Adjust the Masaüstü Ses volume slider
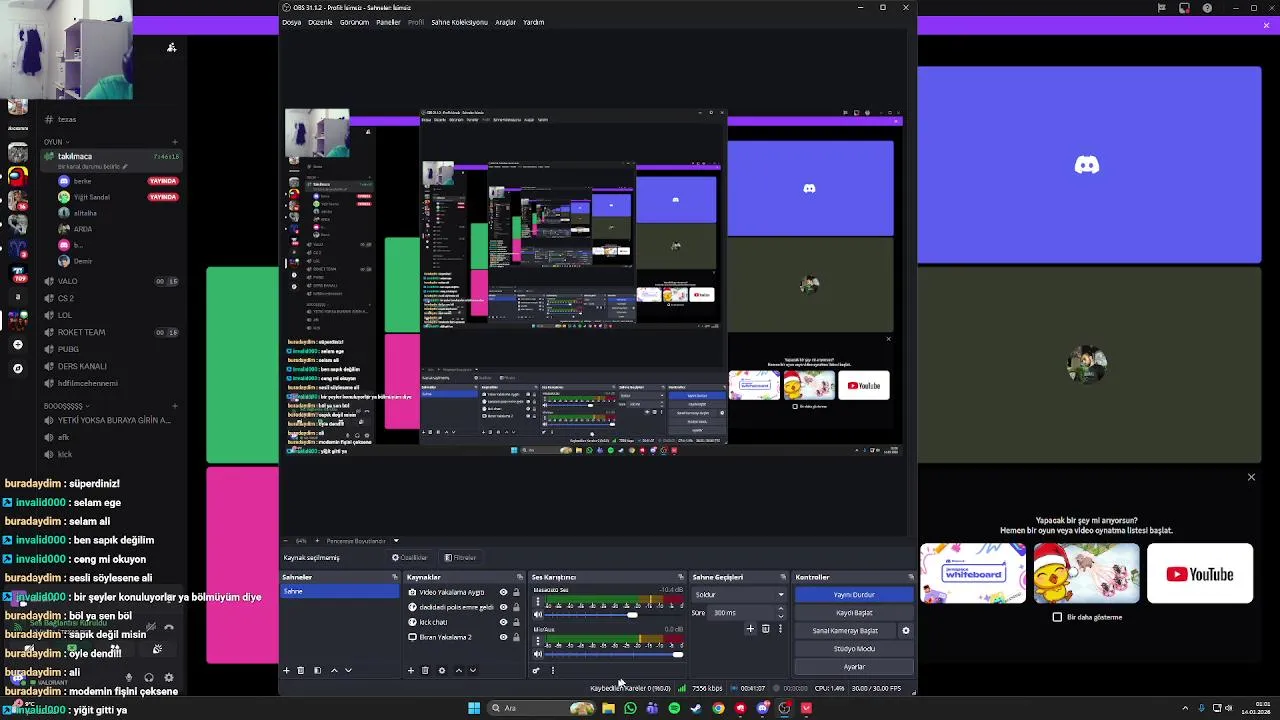Image resolution: width=1280 pixels, height=720 pixels. pyautogui.click(x=632, y=615)
